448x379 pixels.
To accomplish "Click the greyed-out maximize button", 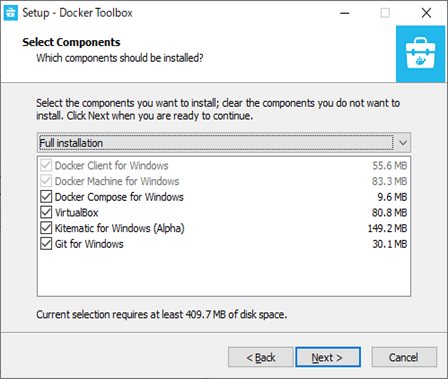I will (385, 13).
